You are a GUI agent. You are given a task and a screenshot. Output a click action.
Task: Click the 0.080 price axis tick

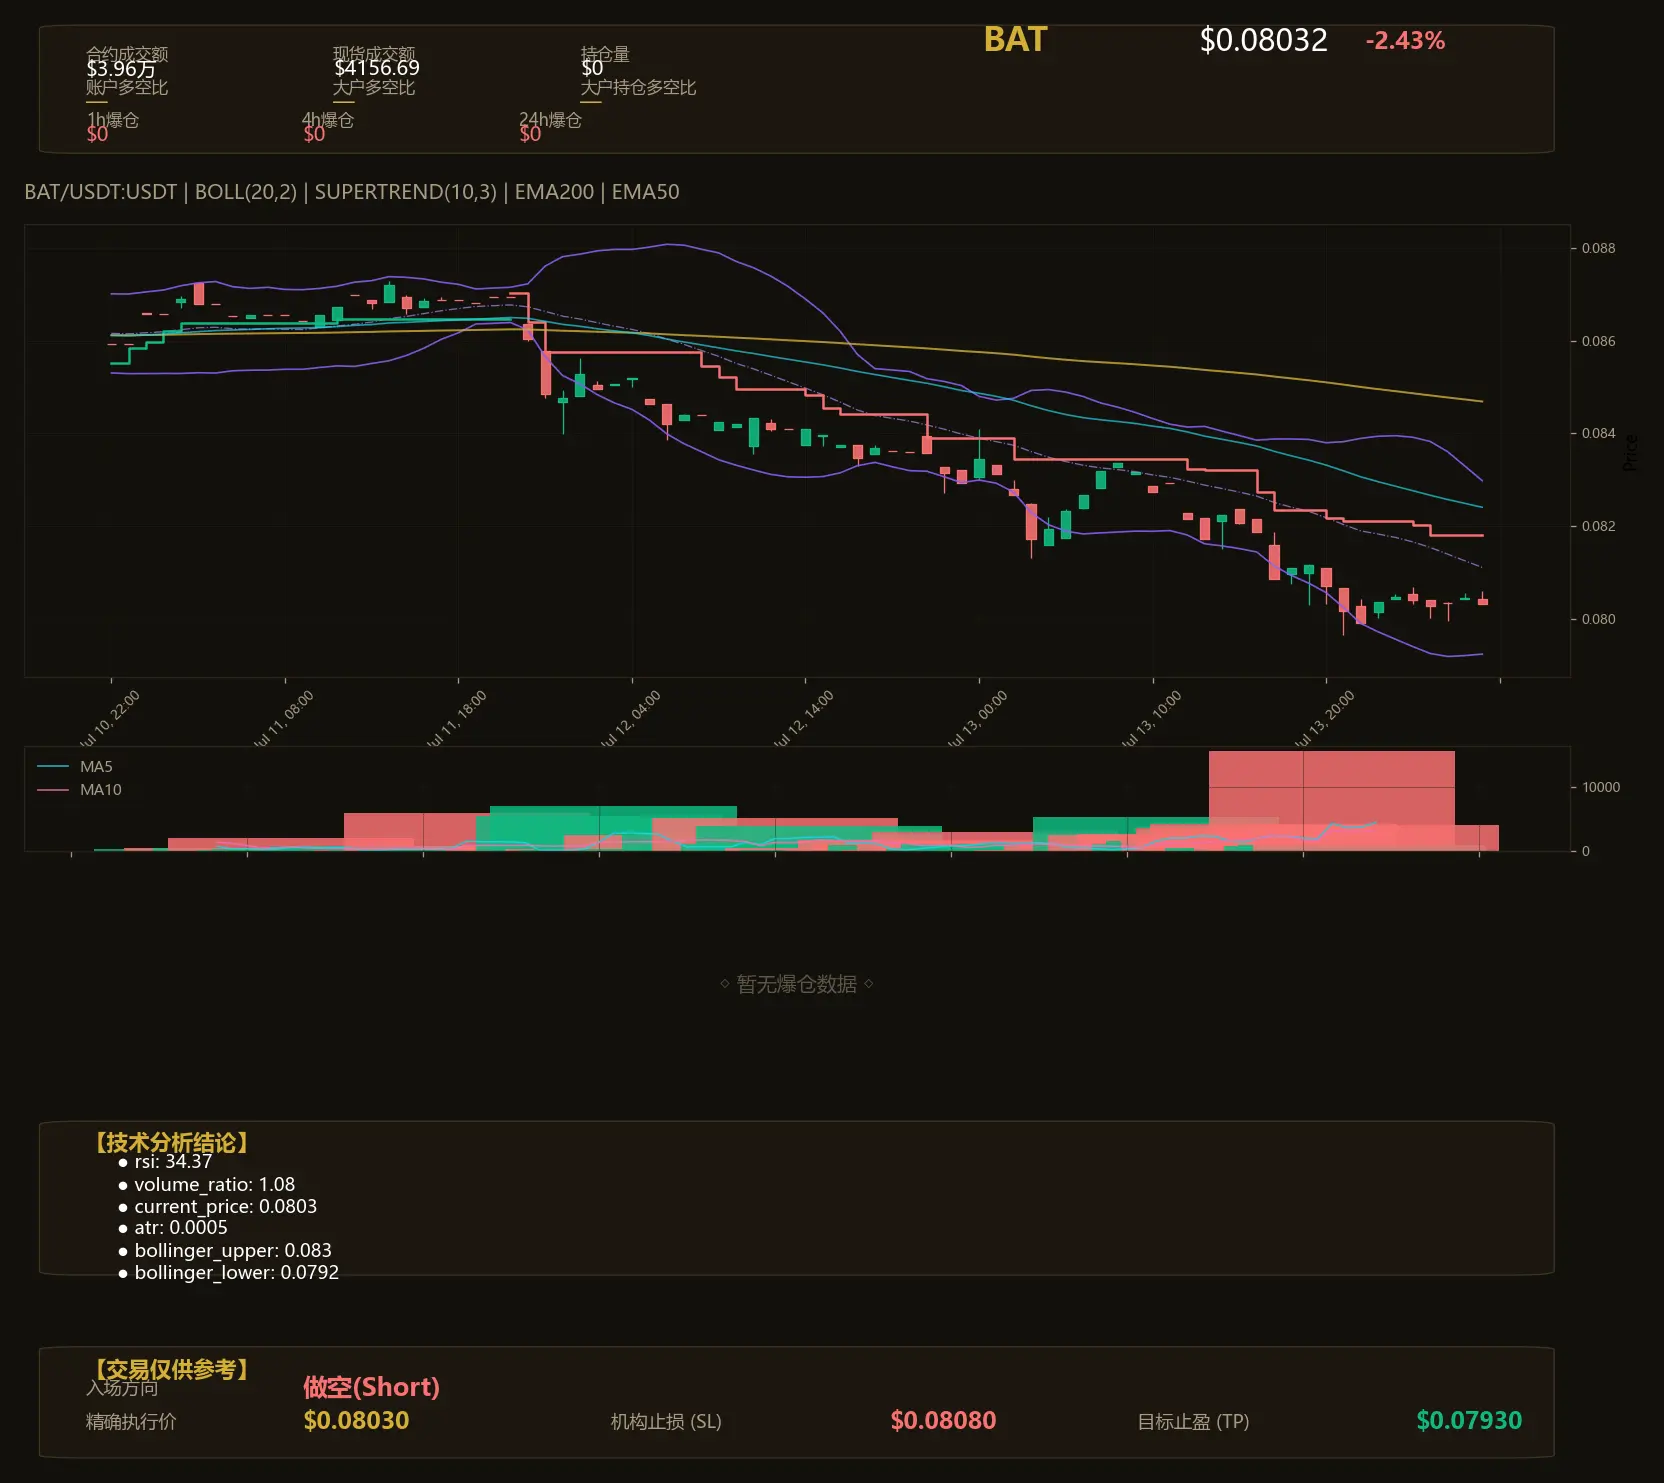1598,619
